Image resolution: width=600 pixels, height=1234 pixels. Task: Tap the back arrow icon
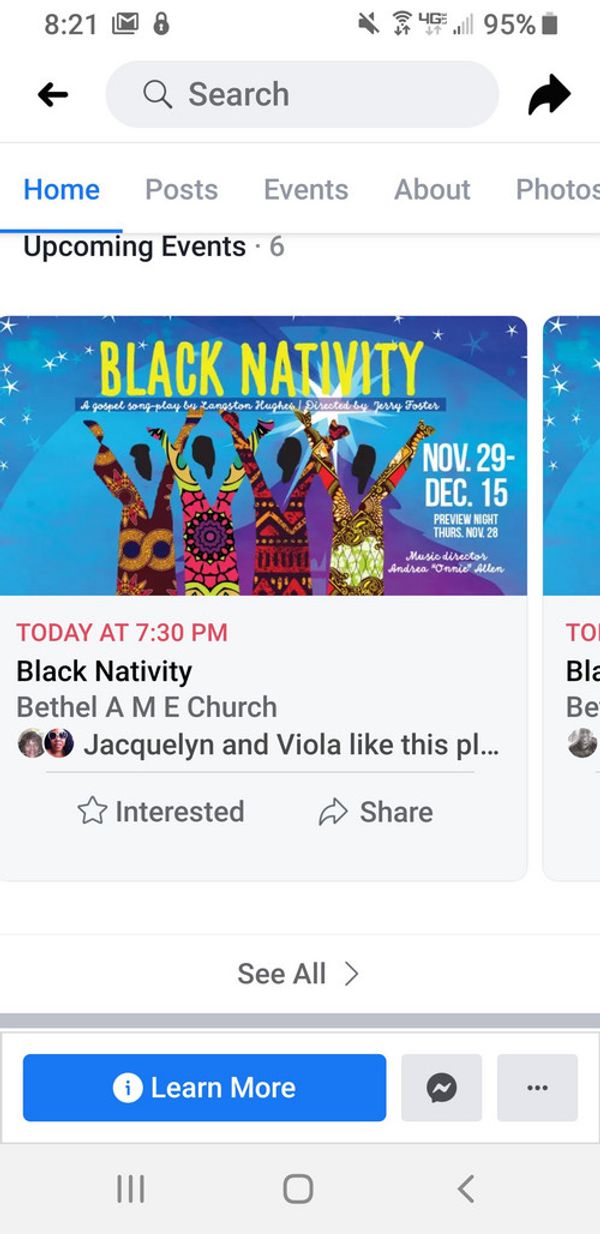[53, 95]
